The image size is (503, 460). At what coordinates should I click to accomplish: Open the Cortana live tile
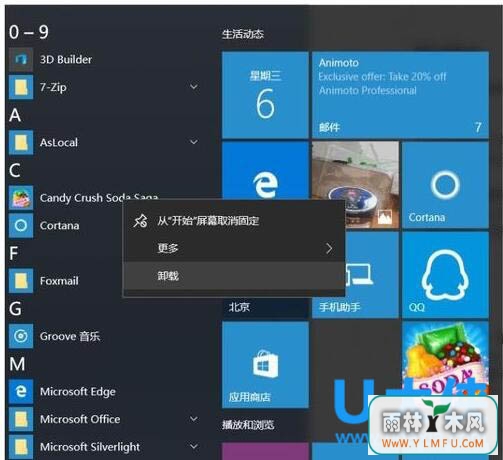[x=445, y=185]
